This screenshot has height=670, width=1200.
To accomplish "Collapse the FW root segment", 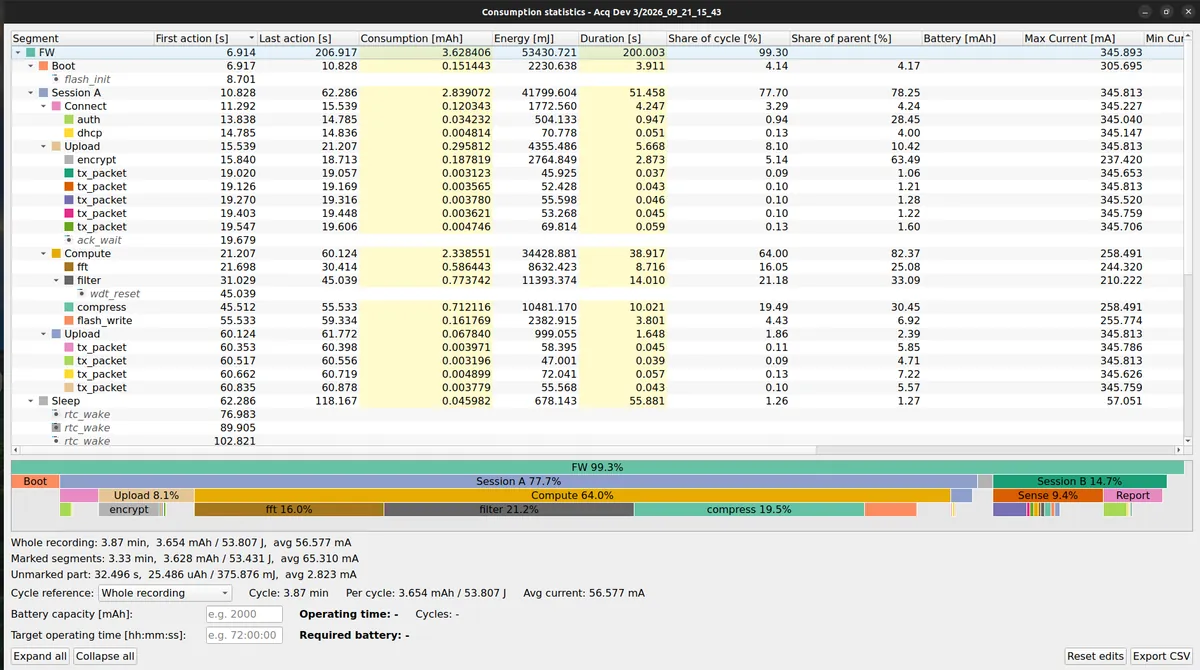I will tap(18, 52).
